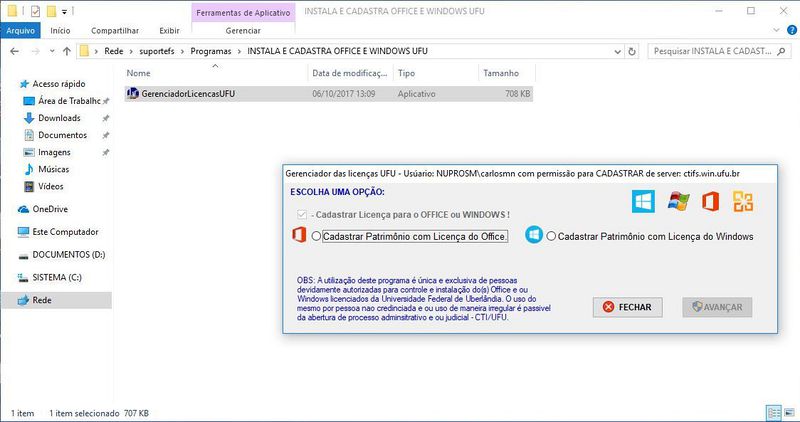The width and height of the screenshot is (800, 422).
Task: Click the FECHAR button
Action: (x=628, y=307)
